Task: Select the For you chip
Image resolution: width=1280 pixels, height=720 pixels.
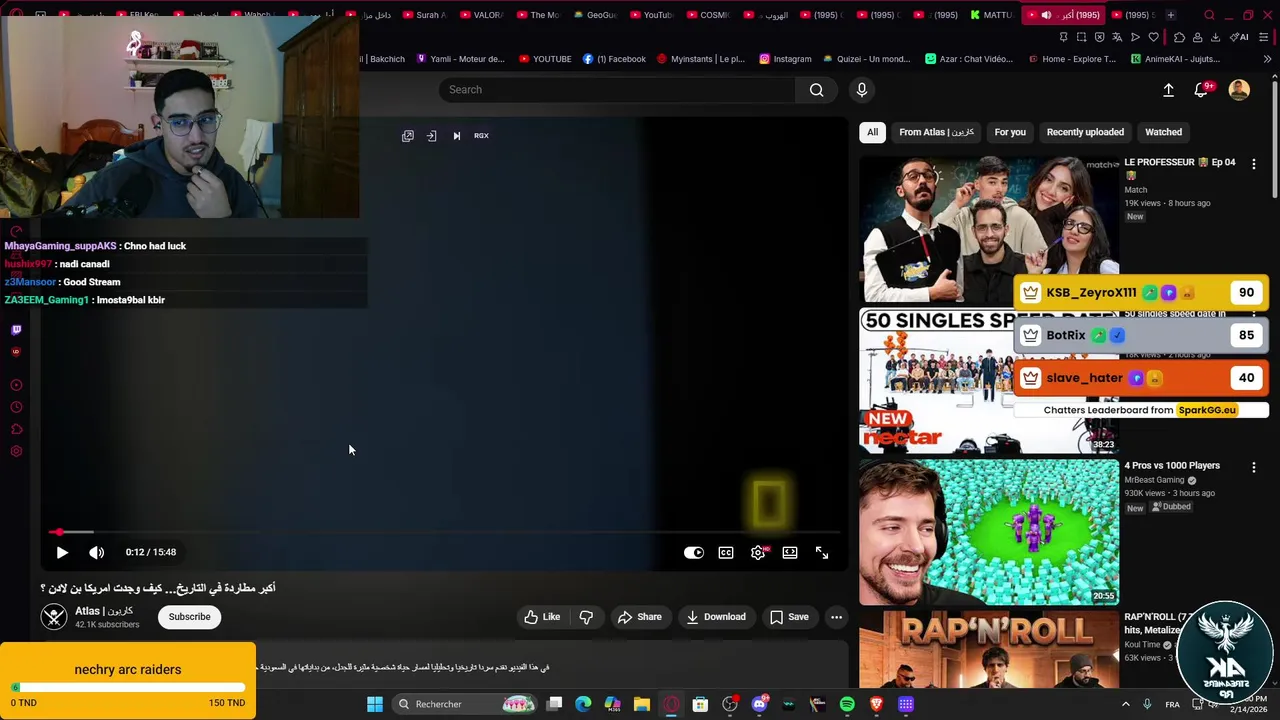Action: (x=1010, y=132)
